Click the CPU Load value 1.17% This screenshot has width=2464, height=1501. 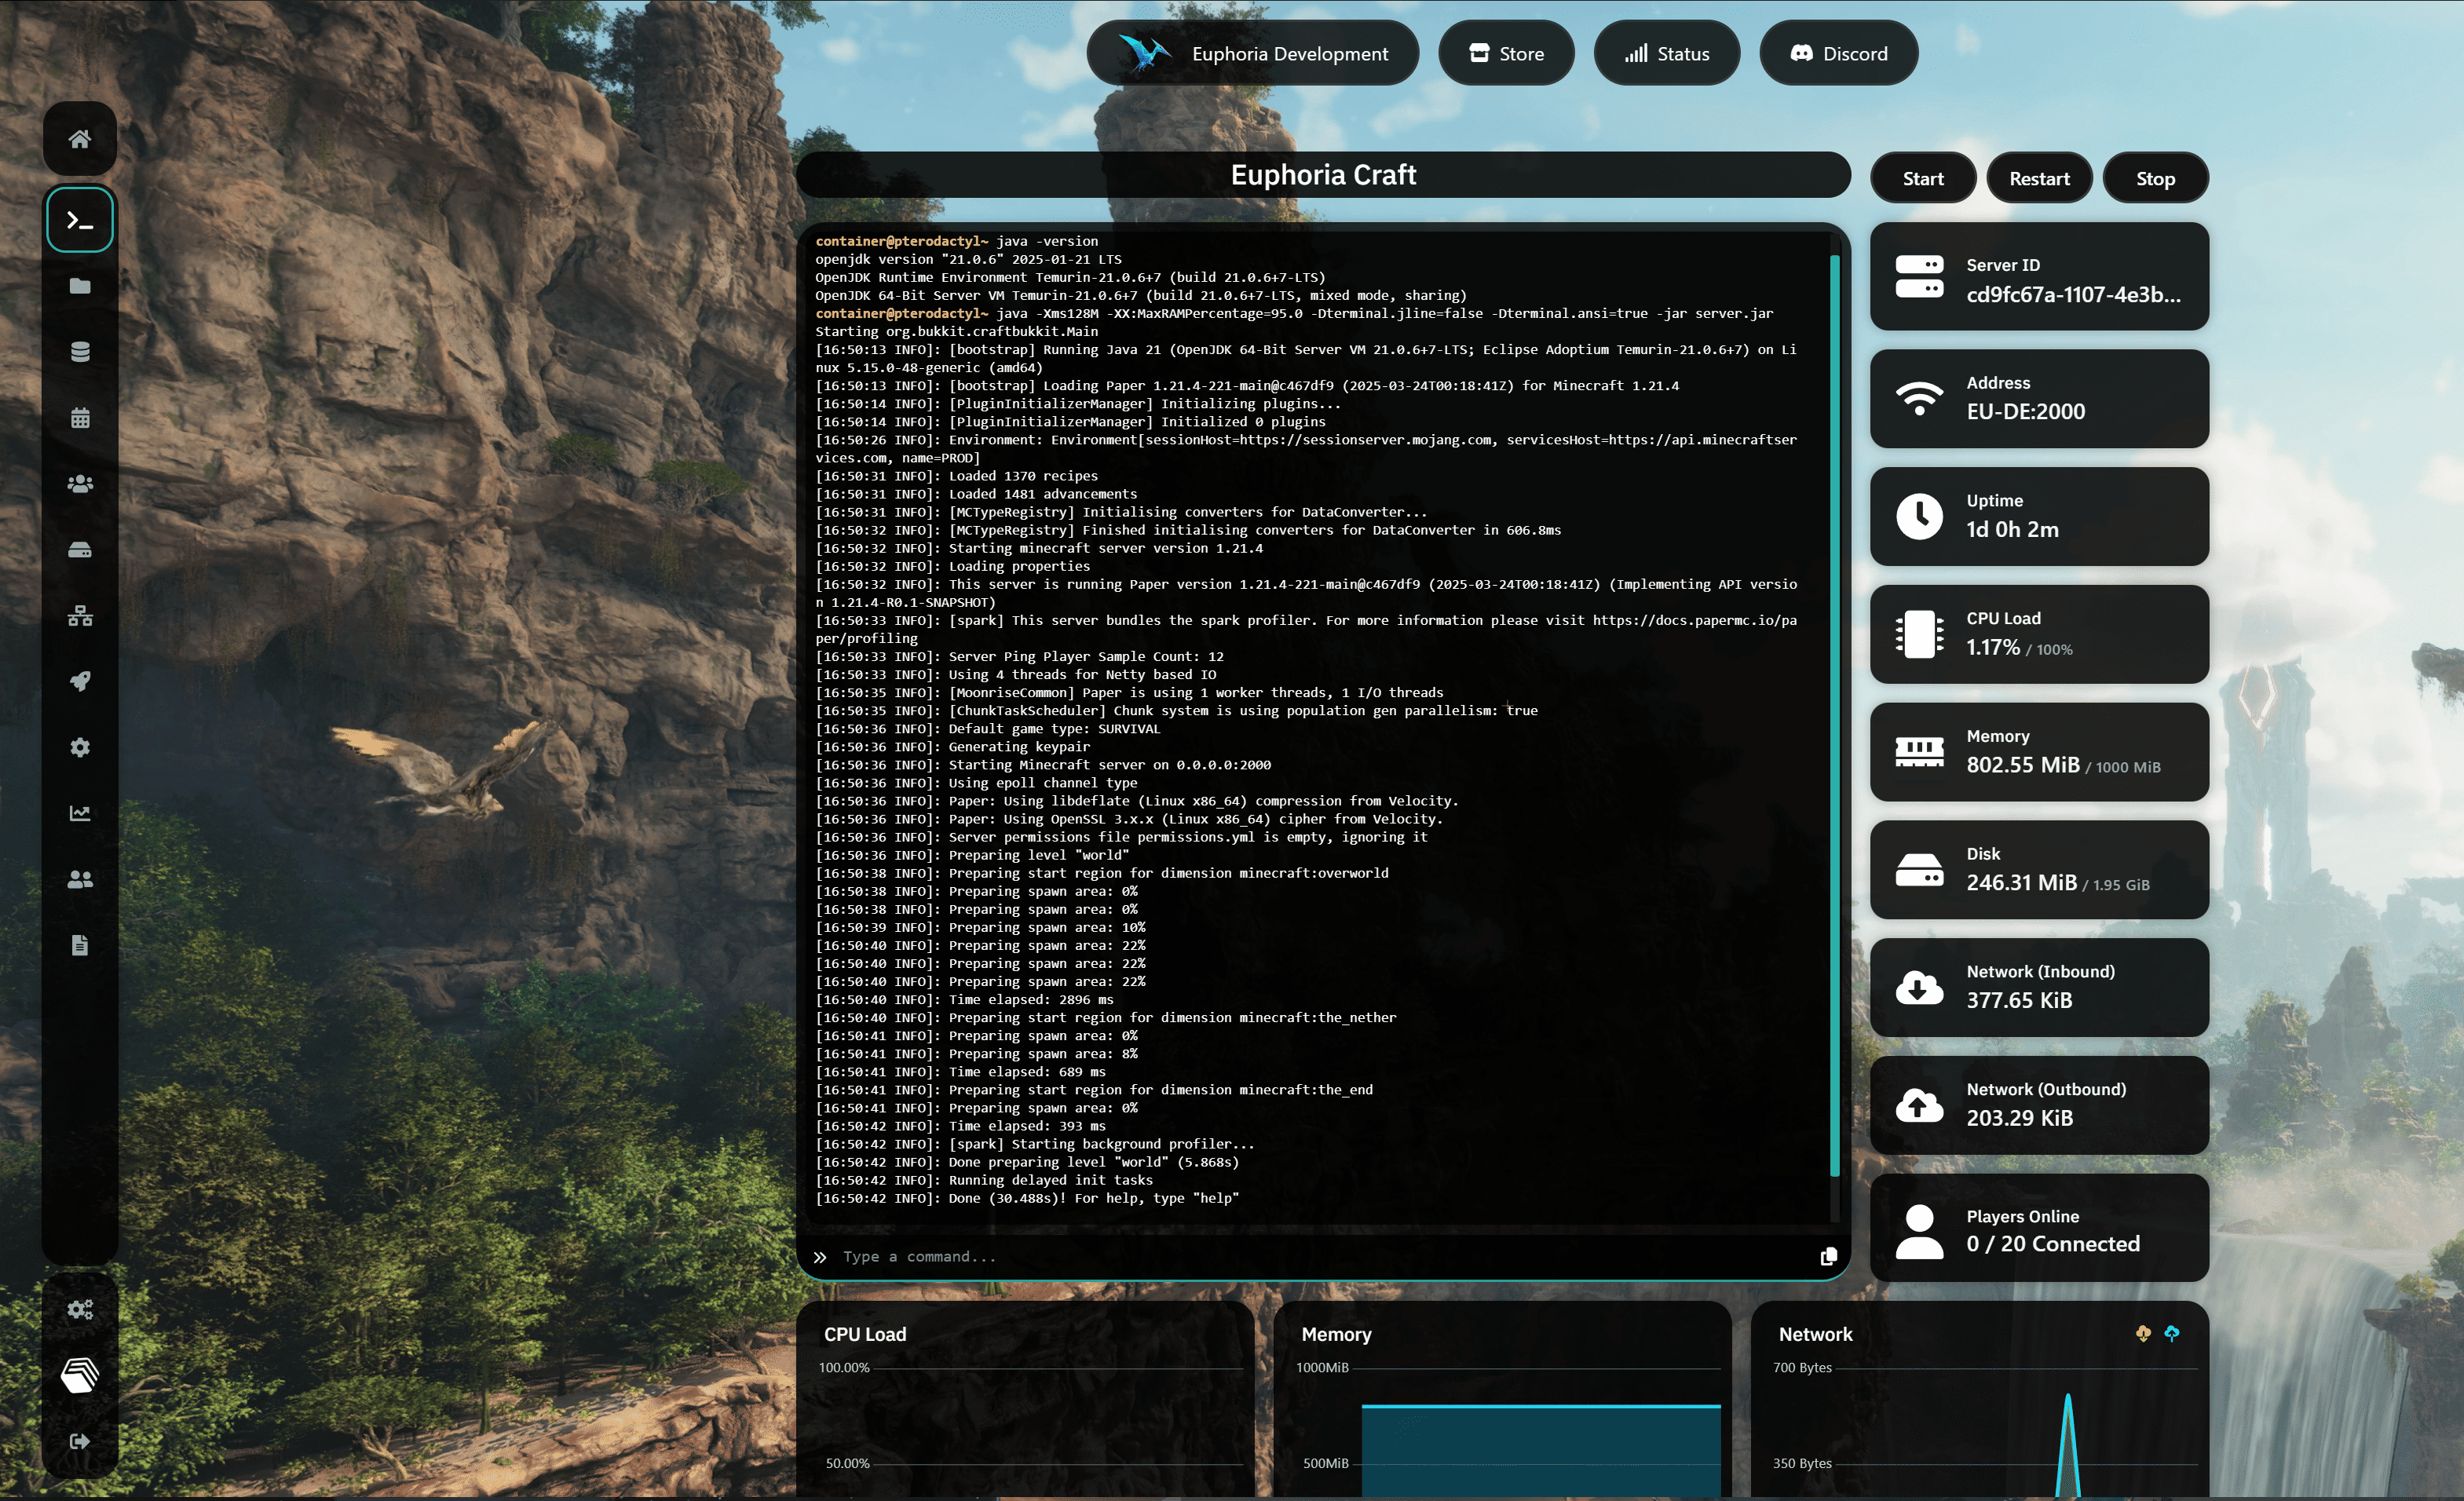coord(1992,647)
